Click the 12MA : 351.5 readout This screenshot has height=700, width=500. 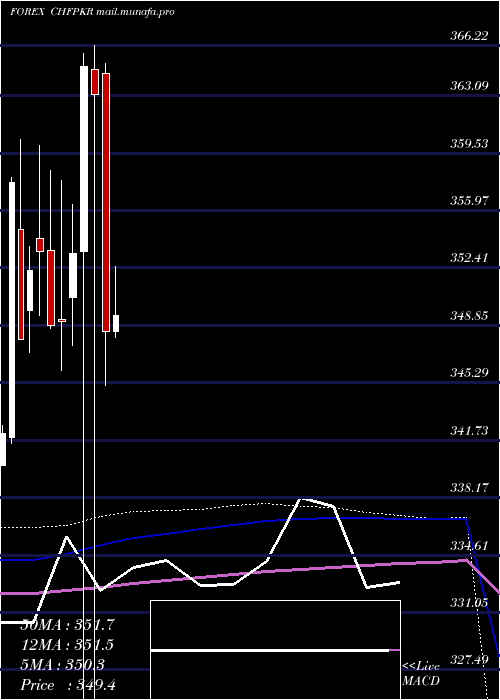pos(67,645)
